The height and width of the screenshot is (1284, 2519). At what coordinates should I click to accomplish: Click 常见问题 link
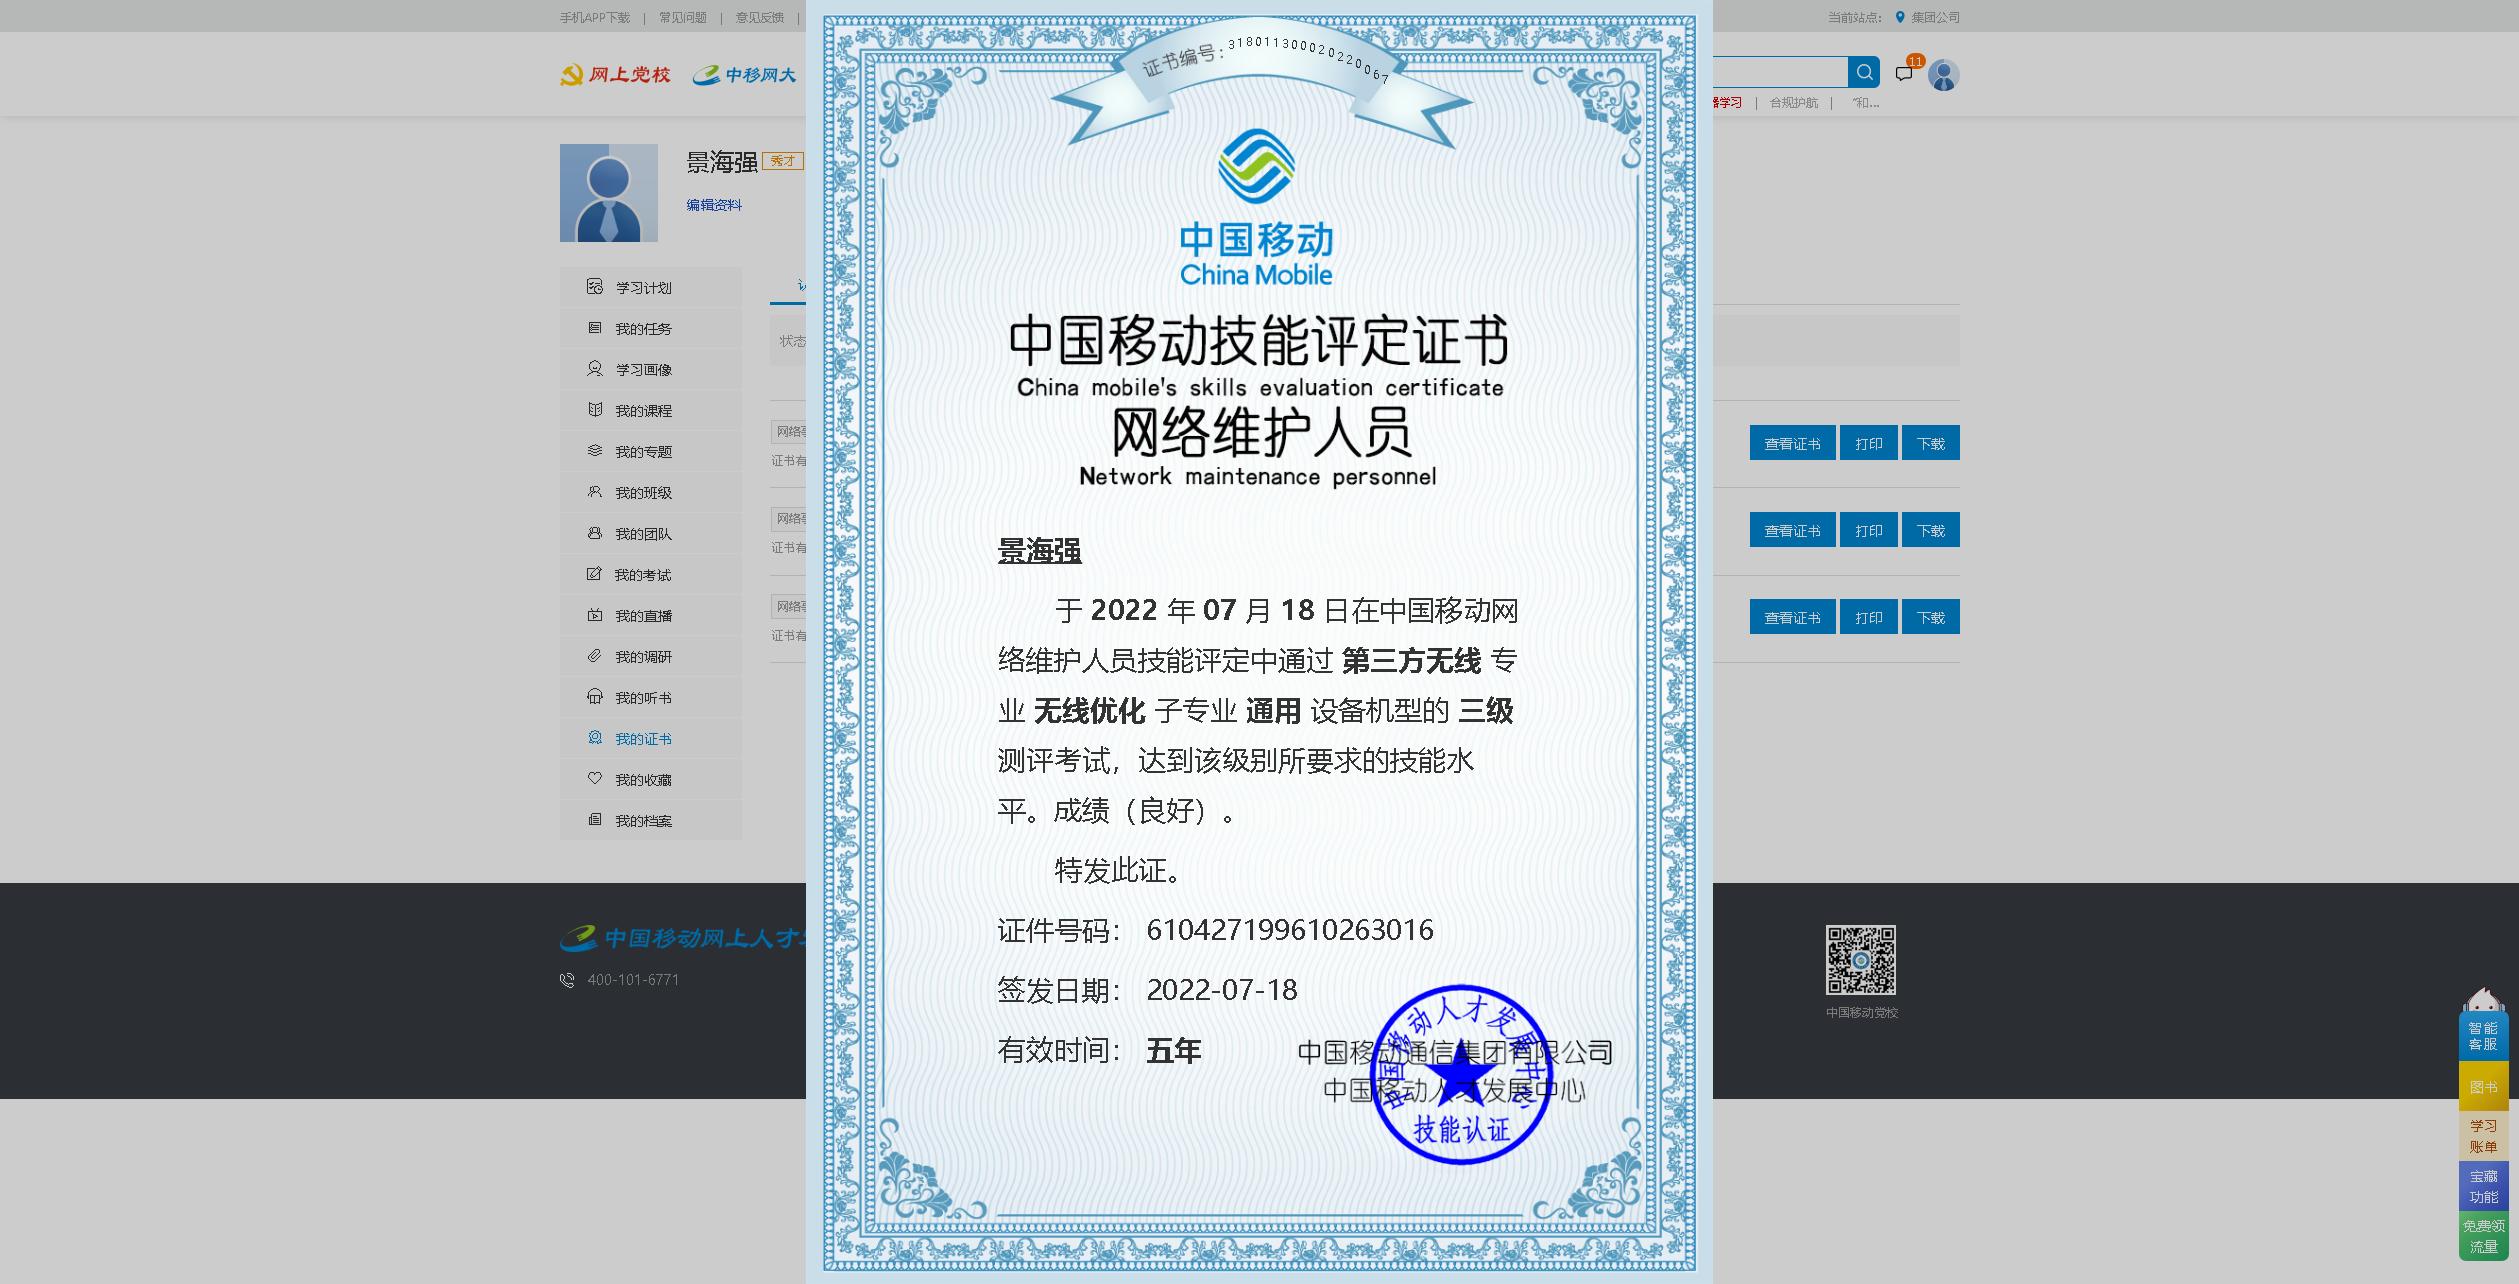point(683,17)
